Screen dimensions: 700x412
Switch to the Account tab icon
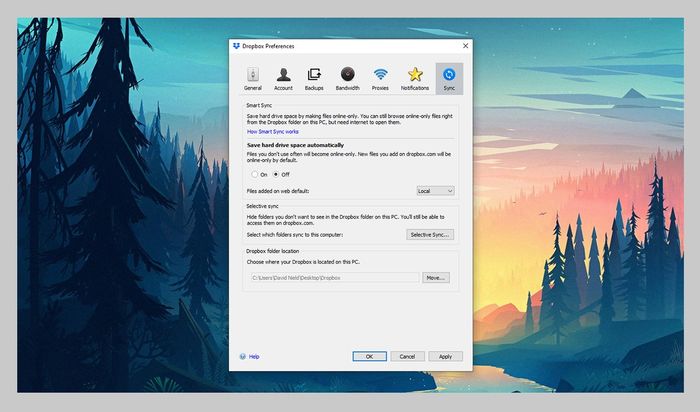point(284,76)
